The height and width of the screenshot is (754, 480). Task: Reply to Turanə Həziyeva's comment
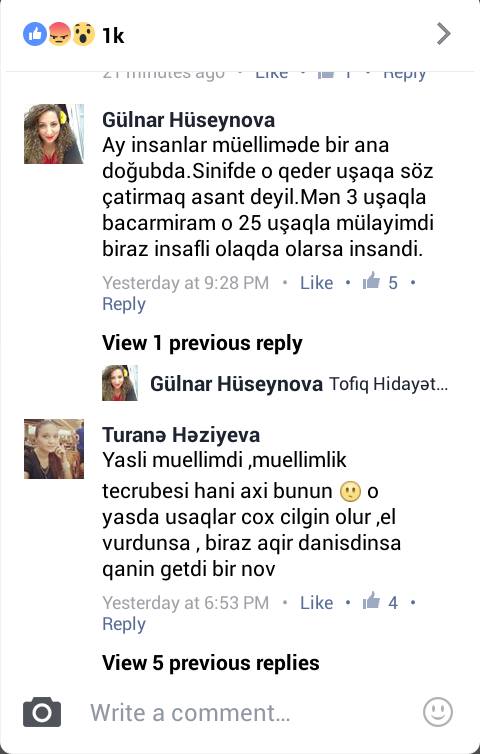124,624
